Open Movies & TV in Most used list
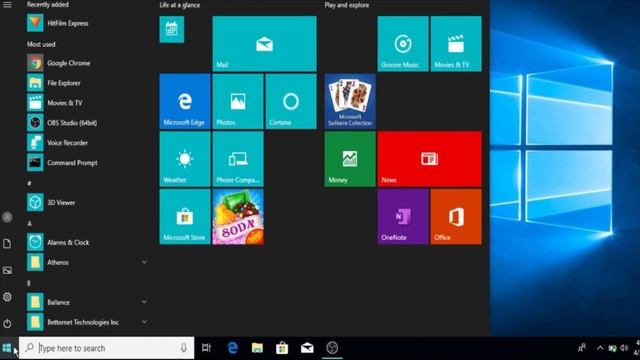 pyautogui.click(x=87, y=103)
